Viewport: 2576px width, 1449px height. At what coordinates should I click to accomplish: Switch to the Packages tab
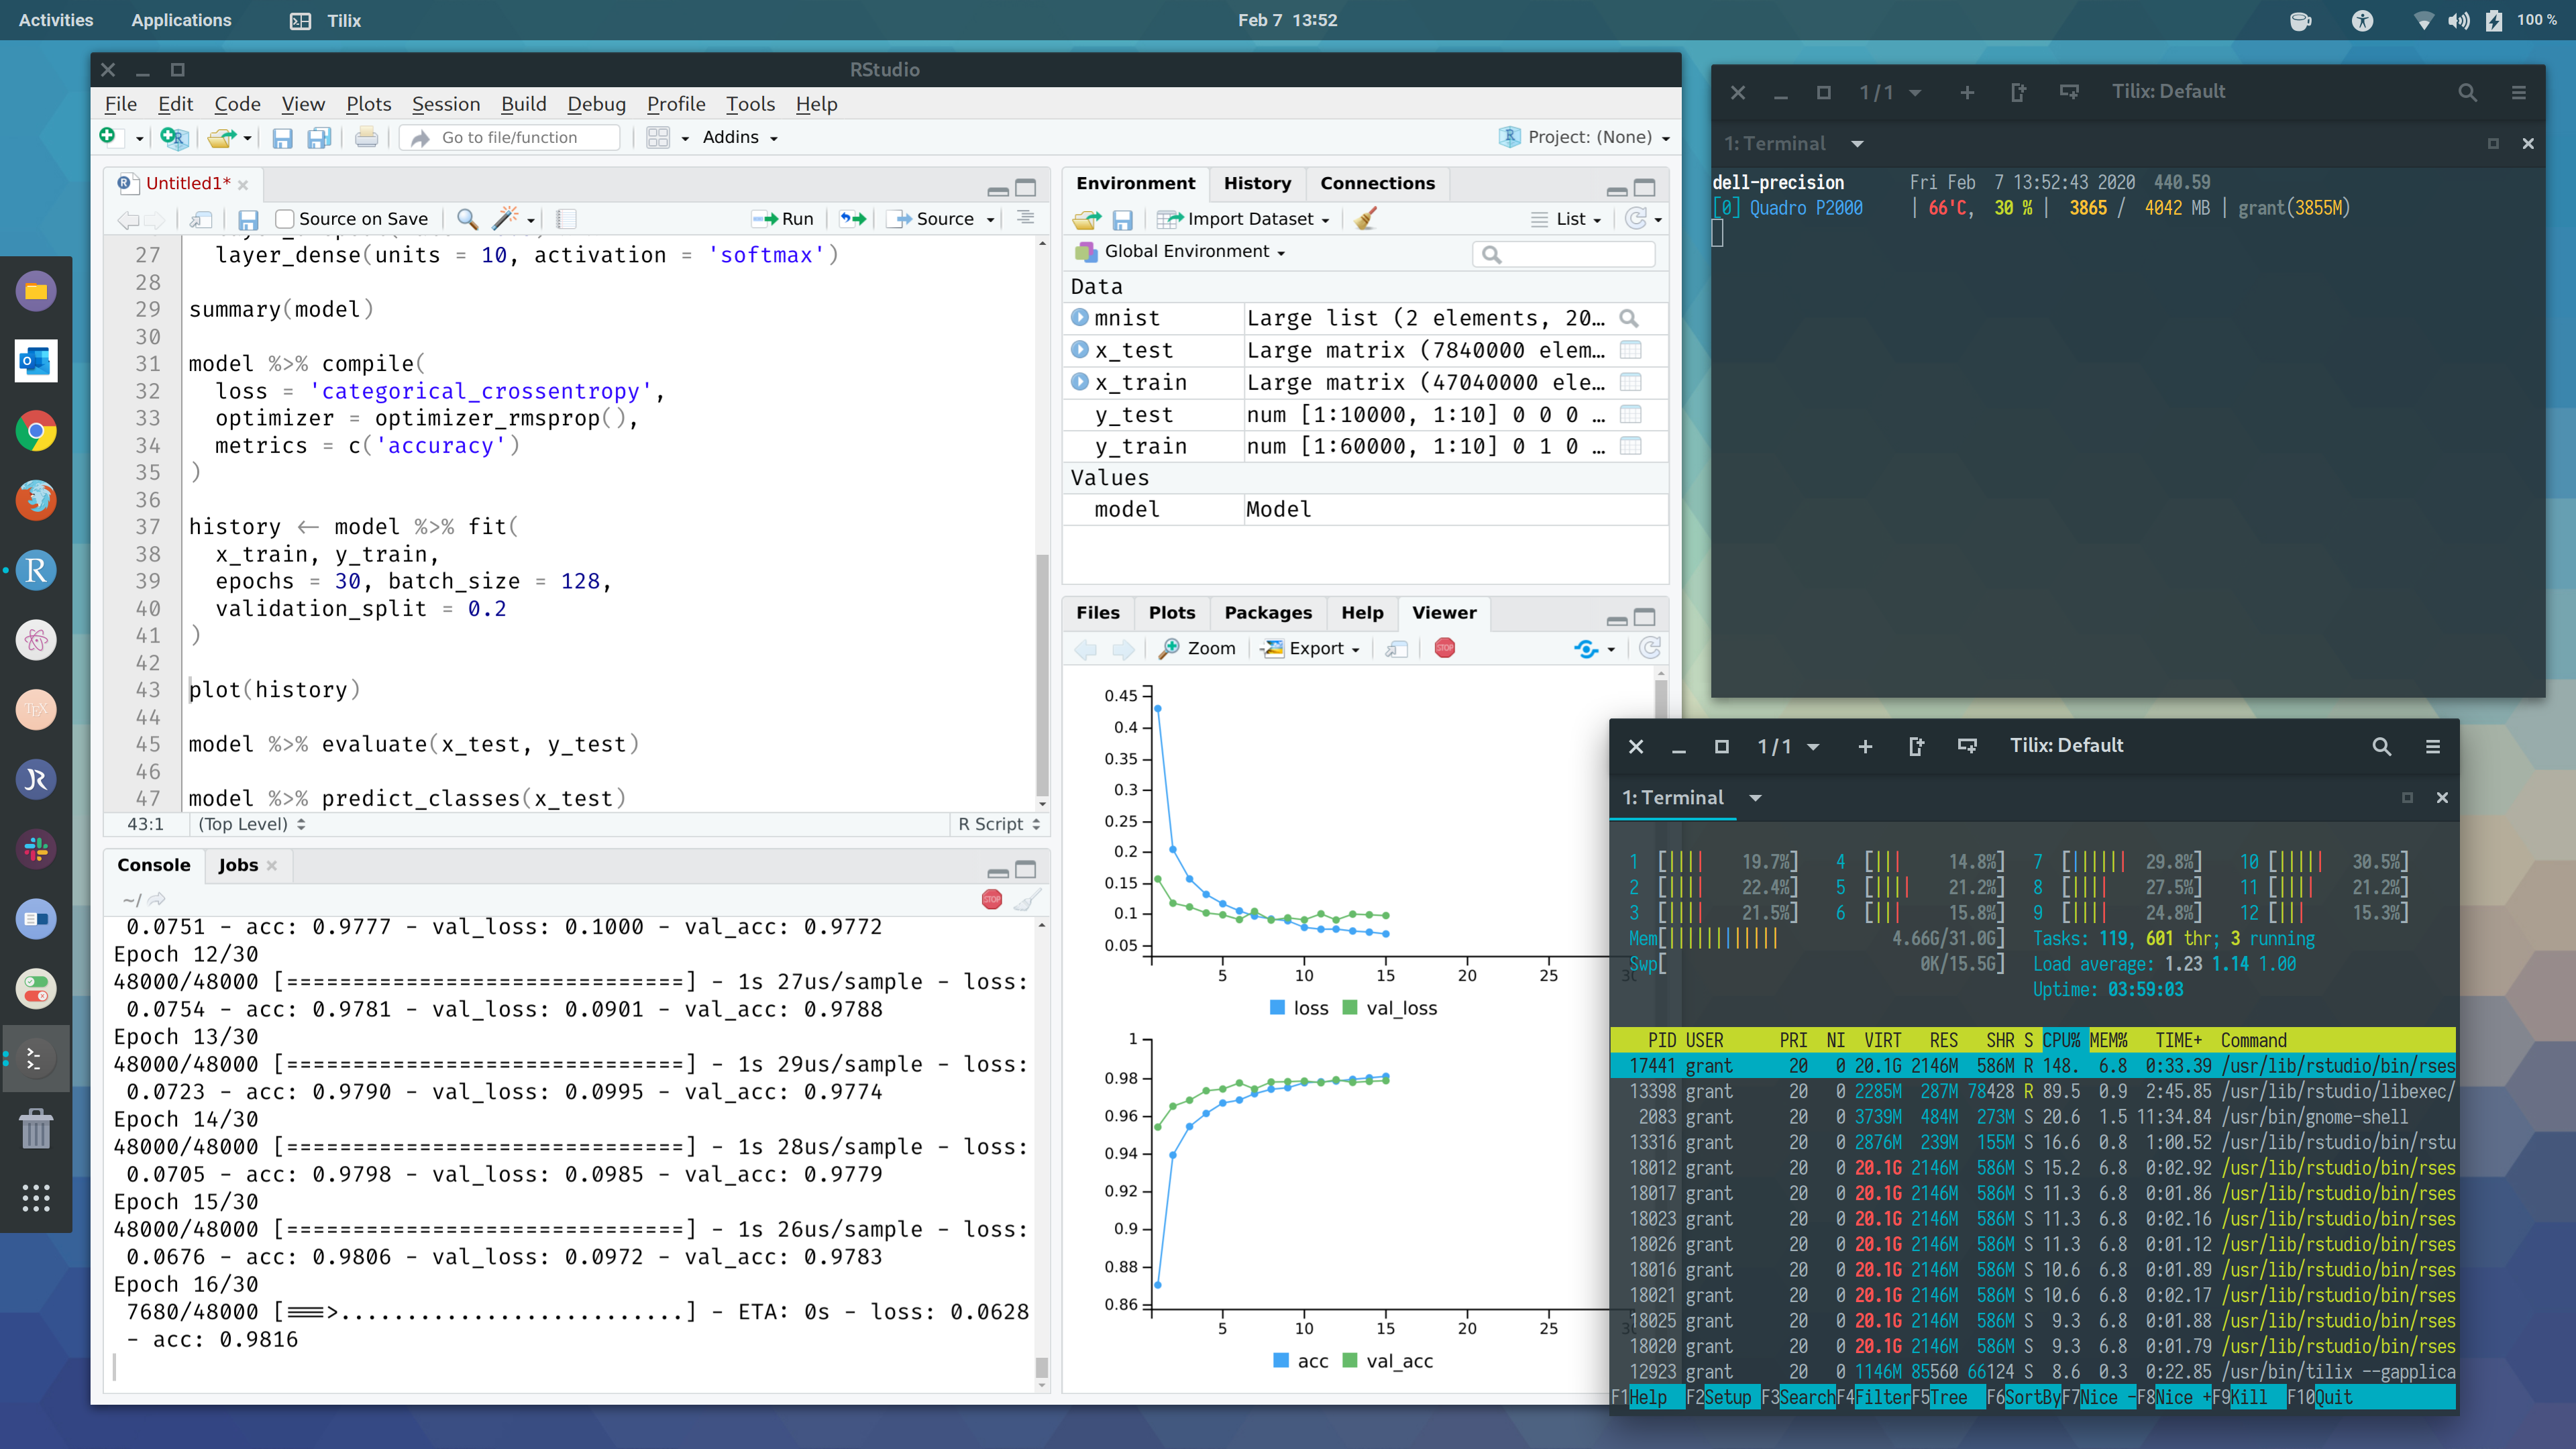coord(1267,612)
